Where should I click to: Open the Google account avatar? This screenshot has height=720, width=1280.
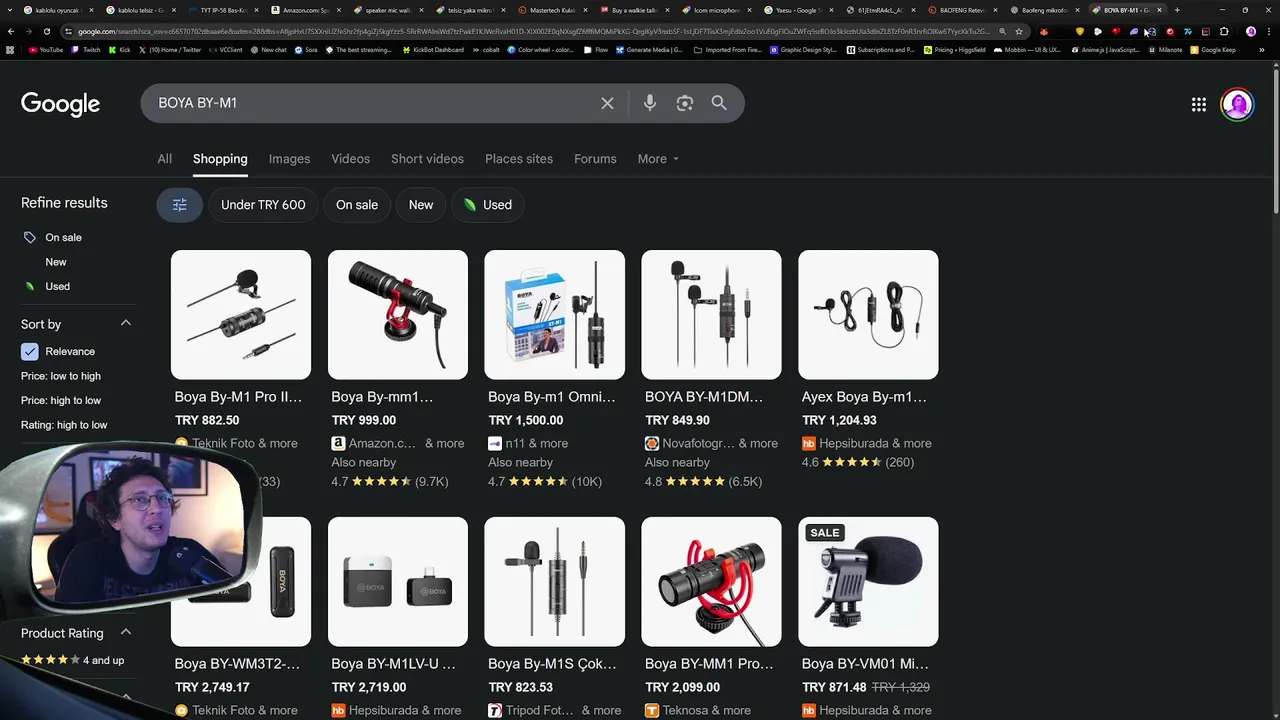coord(1237,104)
